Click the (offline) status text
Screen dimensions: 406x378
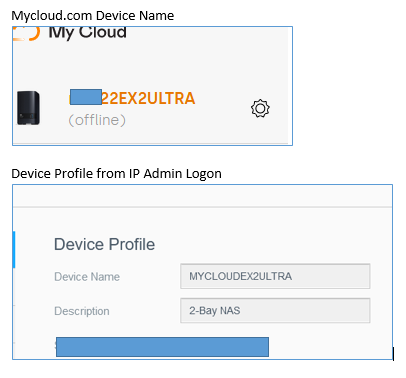click(97, 120)
